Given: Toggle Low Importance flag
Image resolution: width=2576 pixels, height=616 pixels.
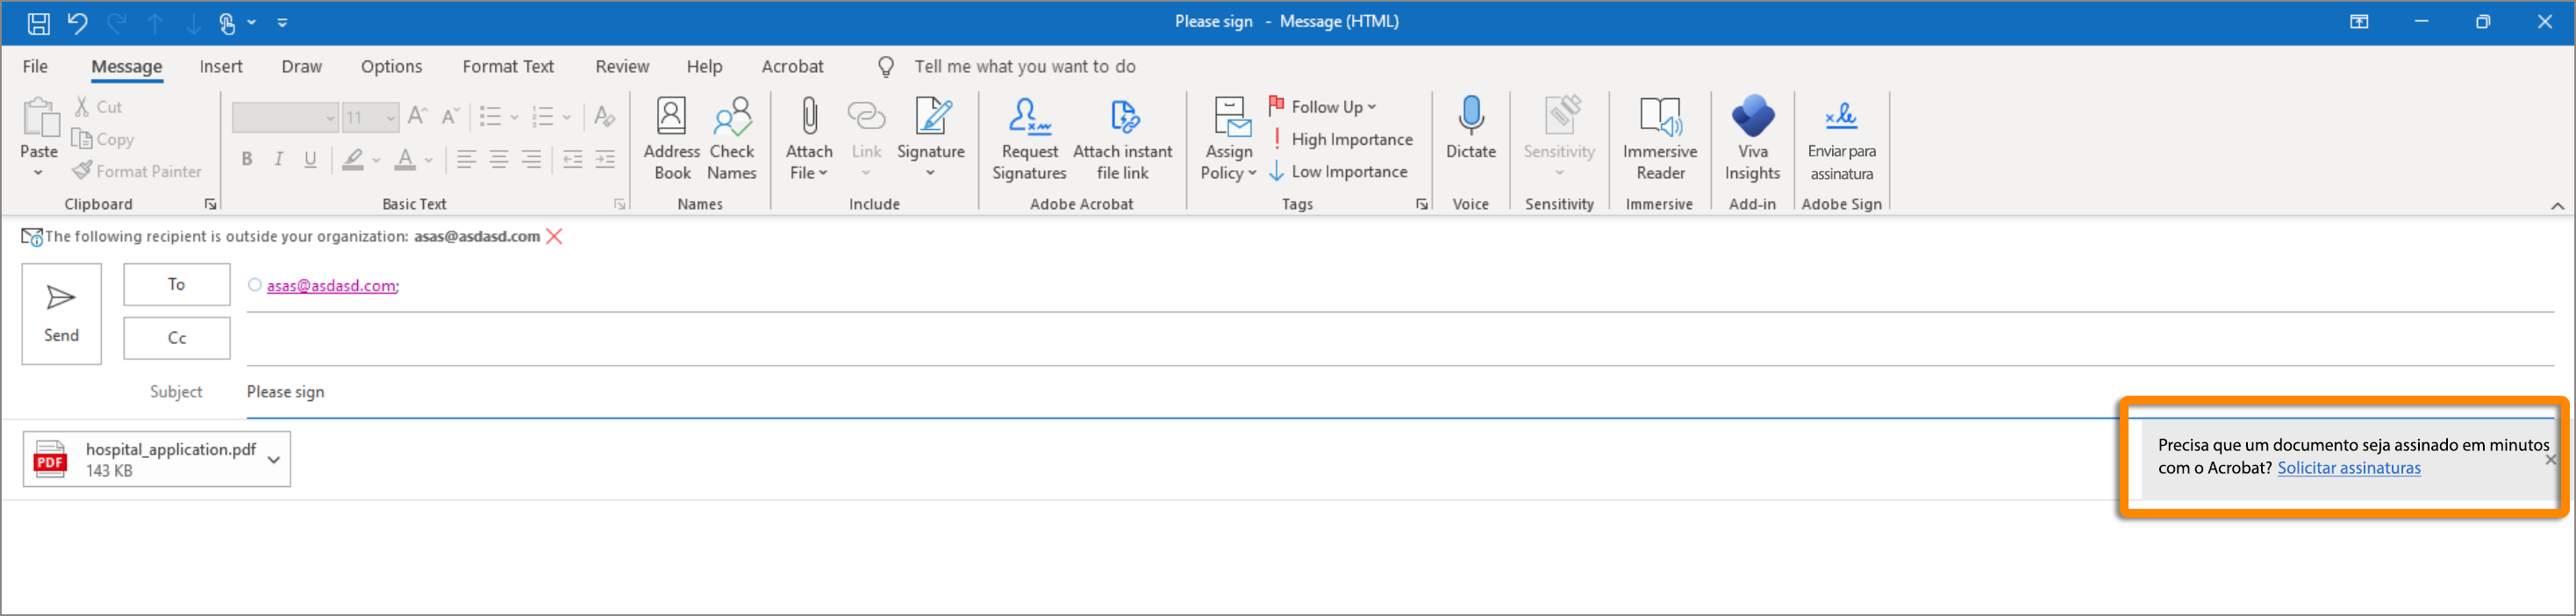Looking at the screenshot, I should (1338, 172).
